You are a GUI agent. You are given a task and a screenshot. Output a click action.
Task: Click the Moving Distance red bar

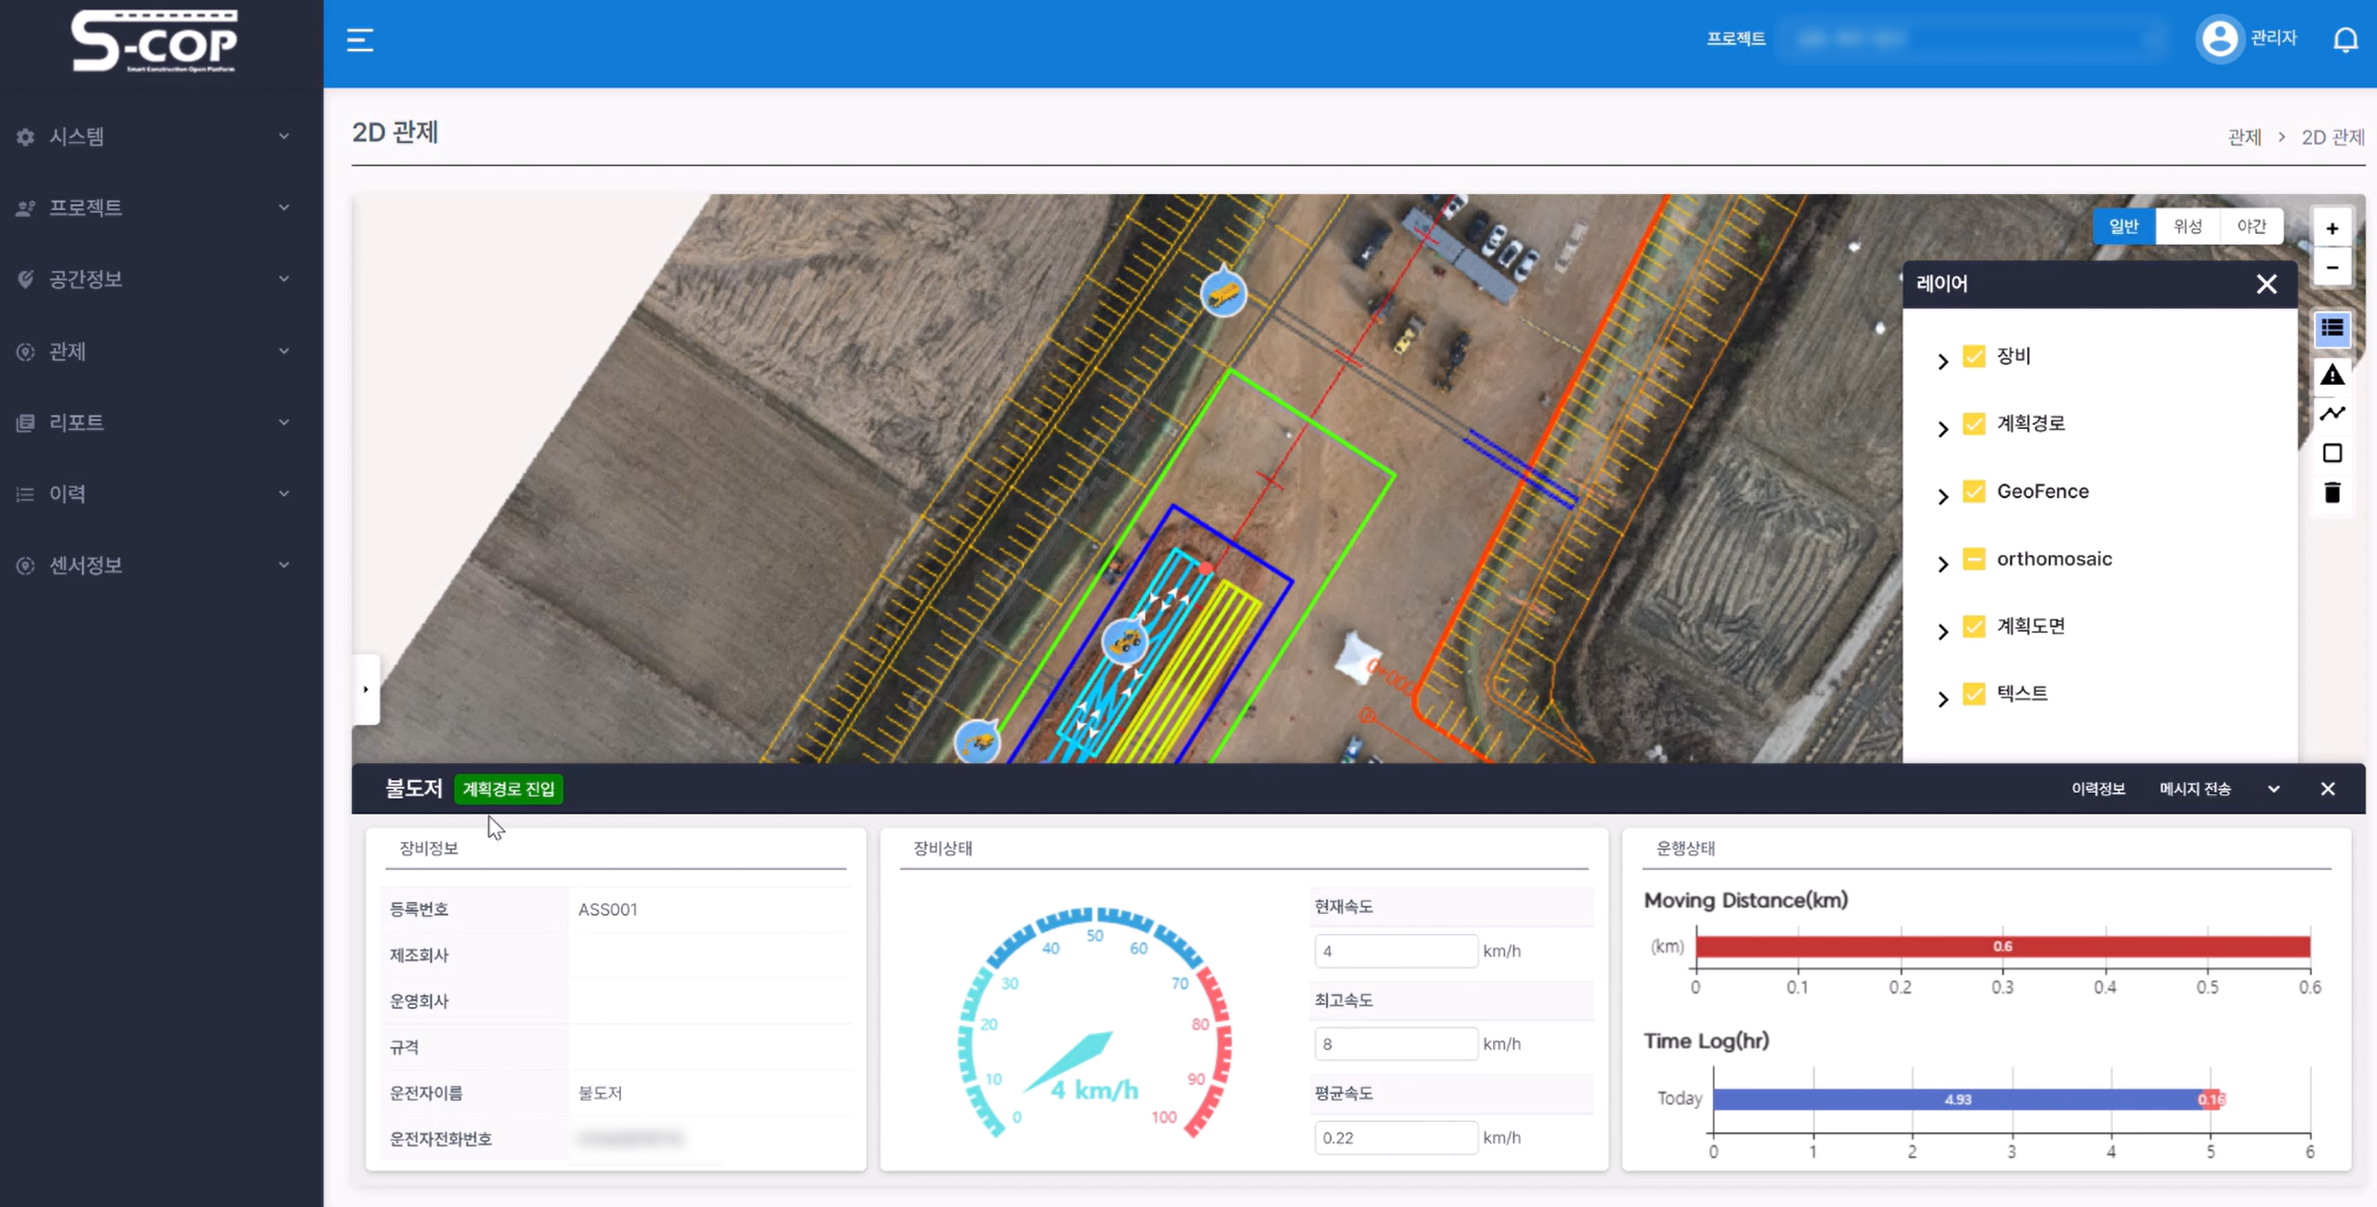tap(2002, 946)
